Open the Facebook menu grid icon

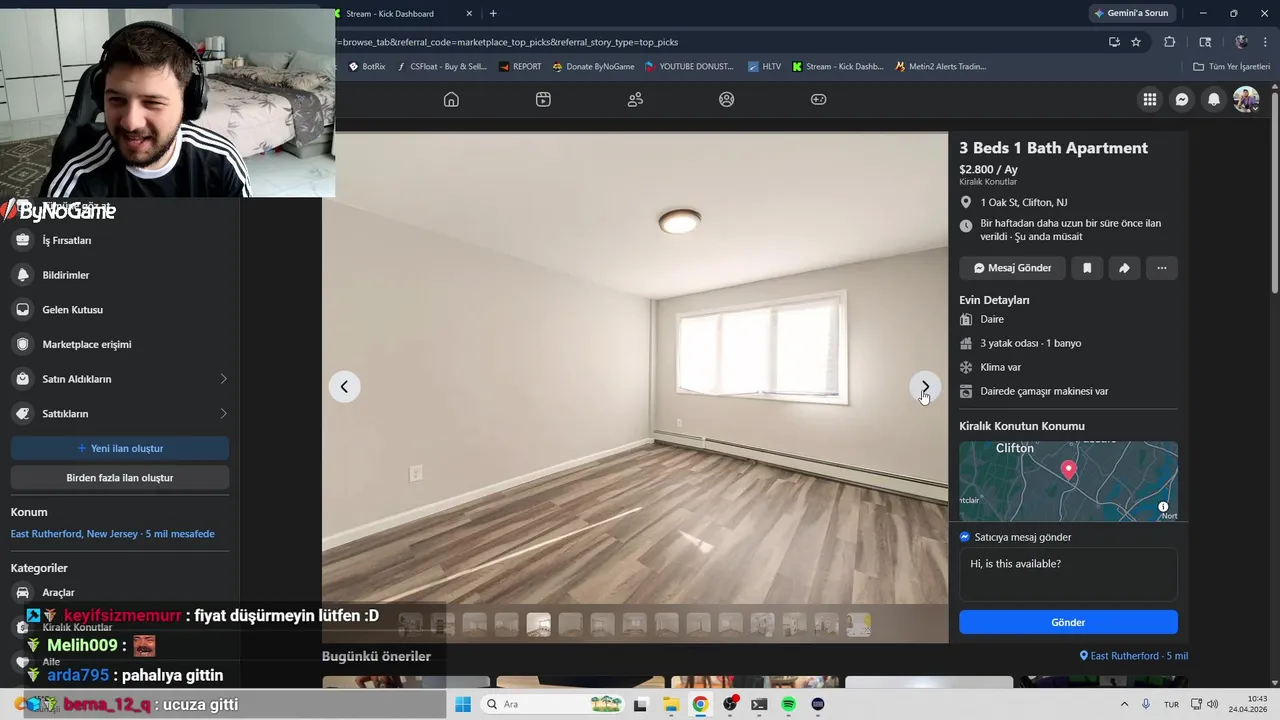pos(1150,99)
